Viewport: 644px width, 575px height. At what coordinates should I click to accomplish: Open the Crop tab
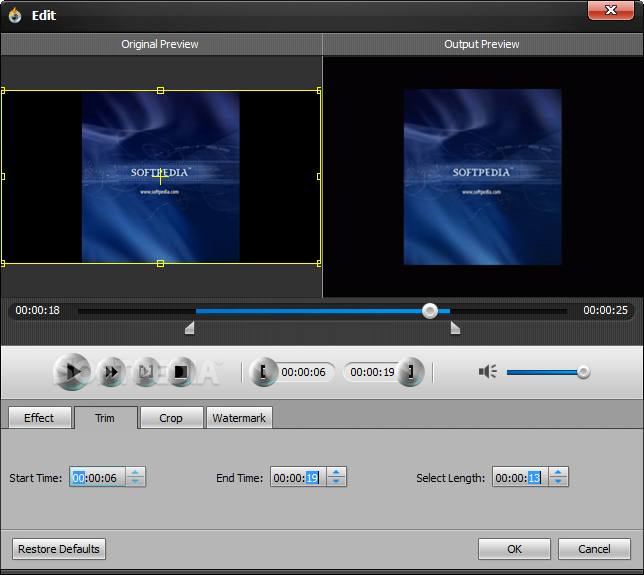pos(171,418)
